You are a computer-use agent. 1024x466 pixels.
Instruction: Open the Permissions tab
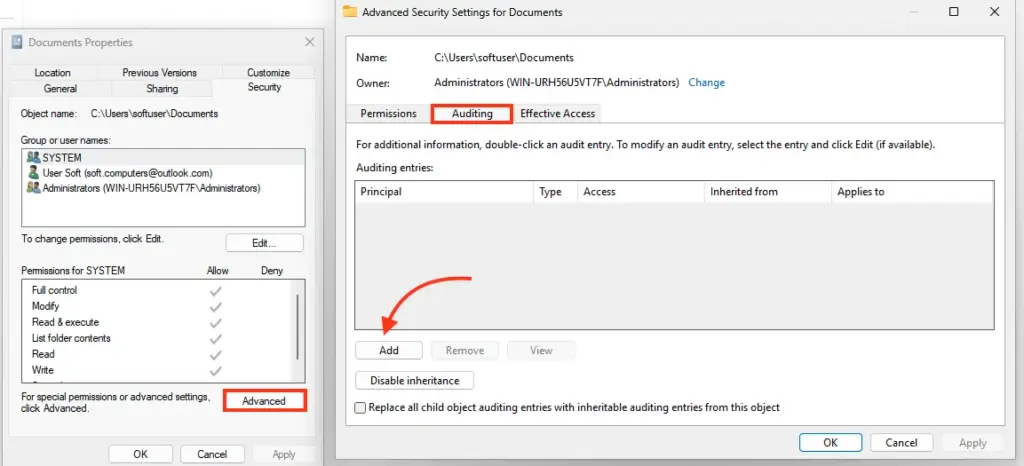tap(388, 114)
